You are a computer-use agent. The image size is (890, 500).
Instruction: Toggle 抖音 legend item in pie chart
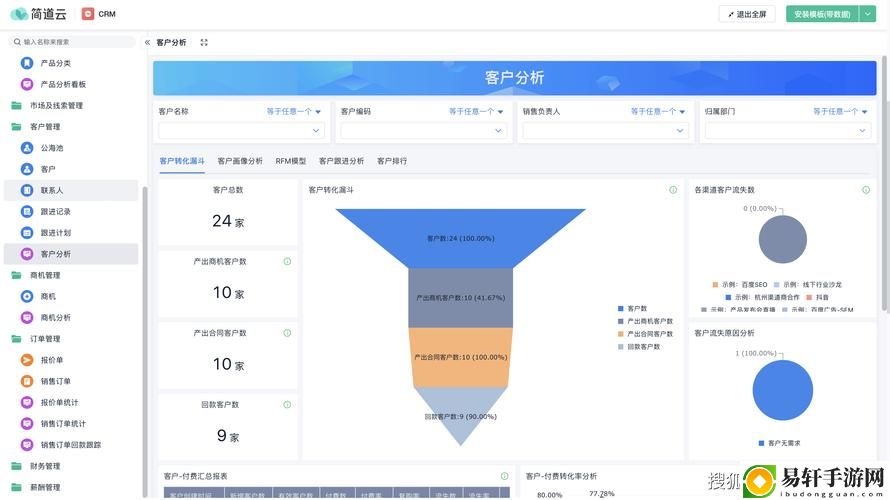pyautogui.click(x=817, y=297)
